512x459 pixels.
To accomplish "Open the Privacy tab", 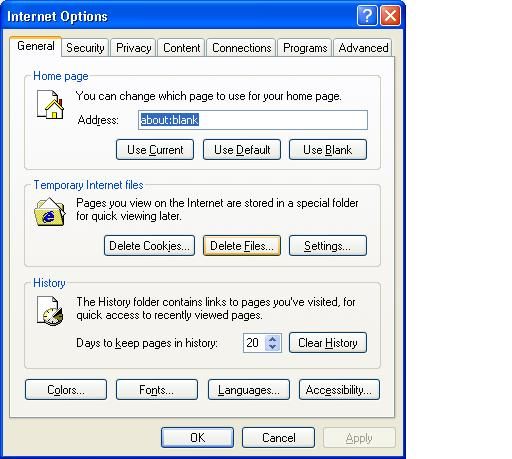I will [133, 48].
